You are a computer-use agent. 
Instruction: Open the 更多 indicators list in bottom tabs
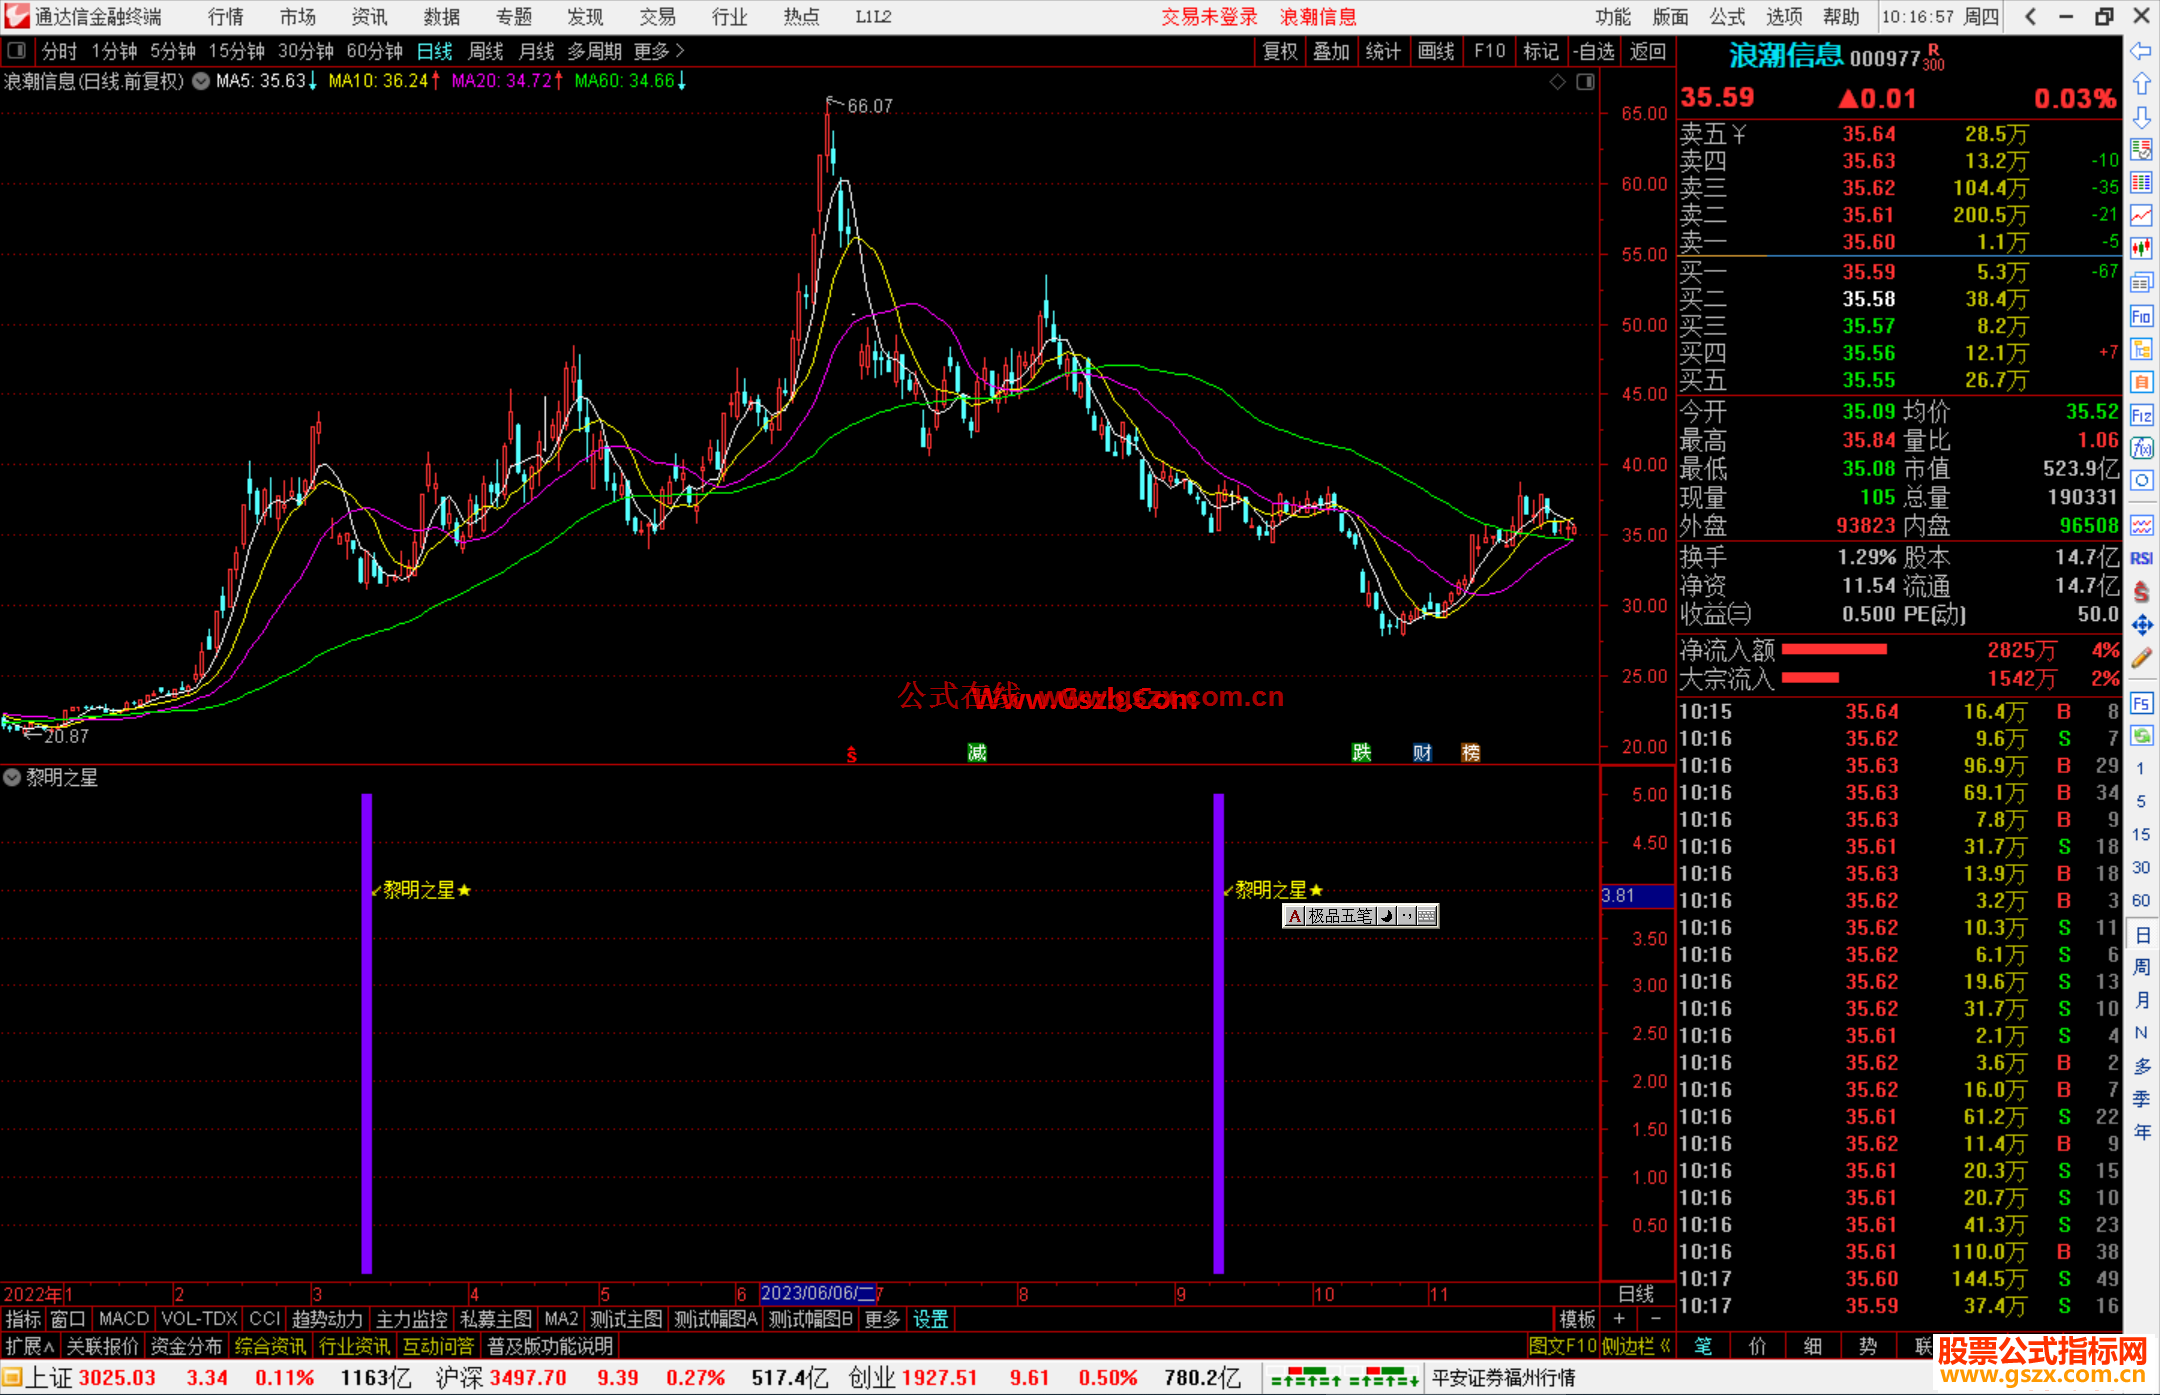point(882,1319)
